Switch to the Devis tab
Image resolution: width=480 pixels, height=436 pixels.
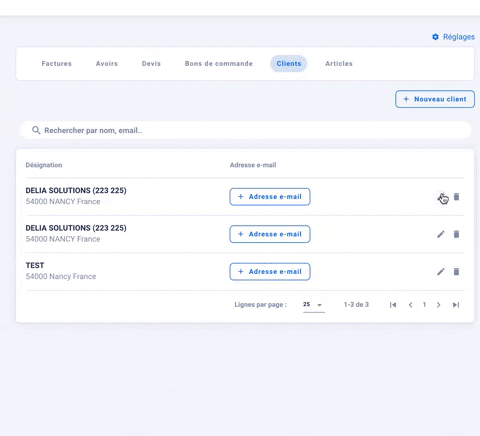151,64
